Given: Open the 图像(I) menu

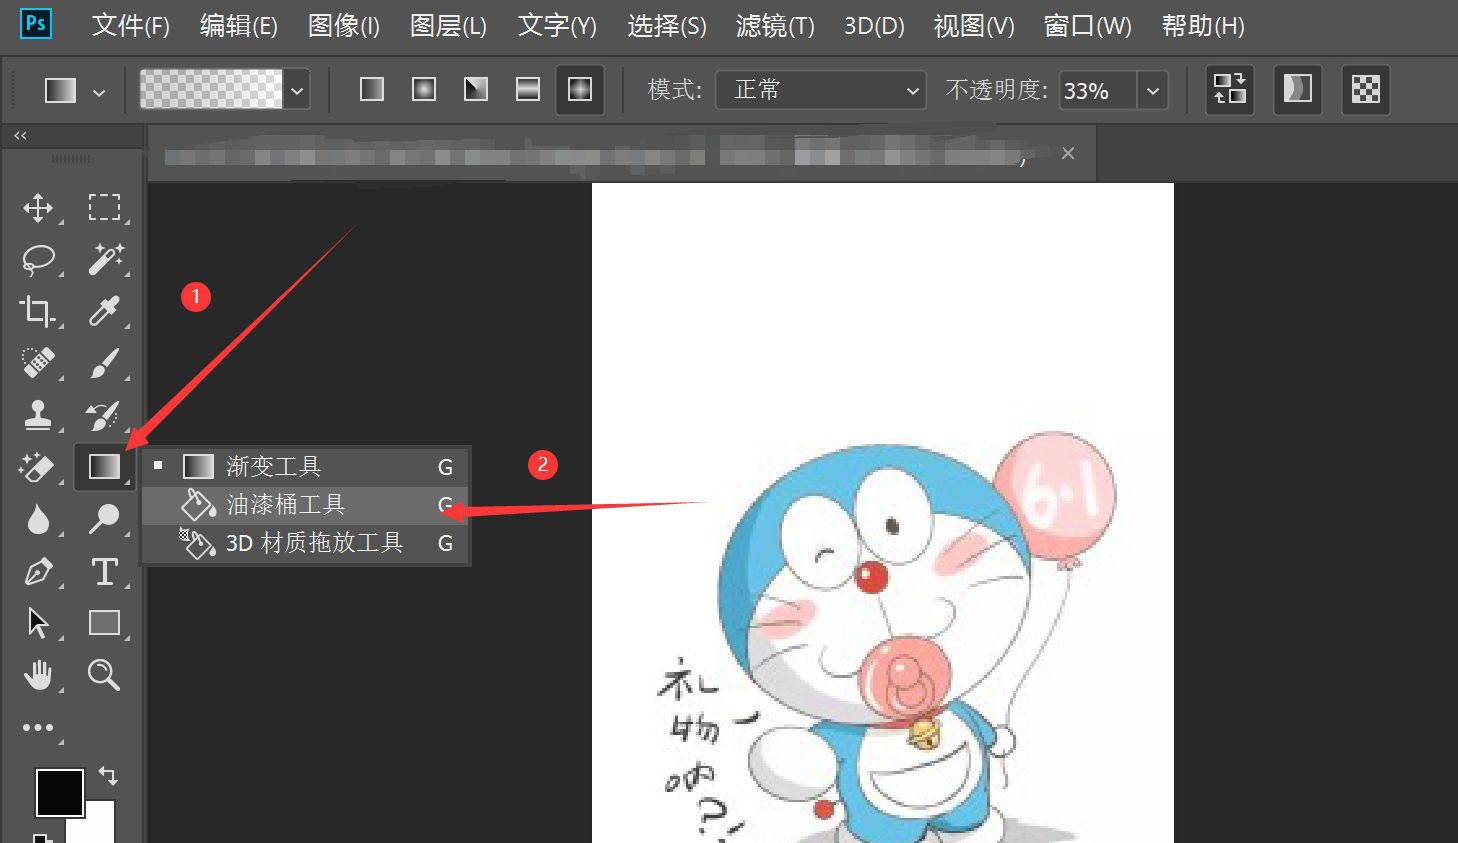Looking at the screenshot, I should pos(344,25).
